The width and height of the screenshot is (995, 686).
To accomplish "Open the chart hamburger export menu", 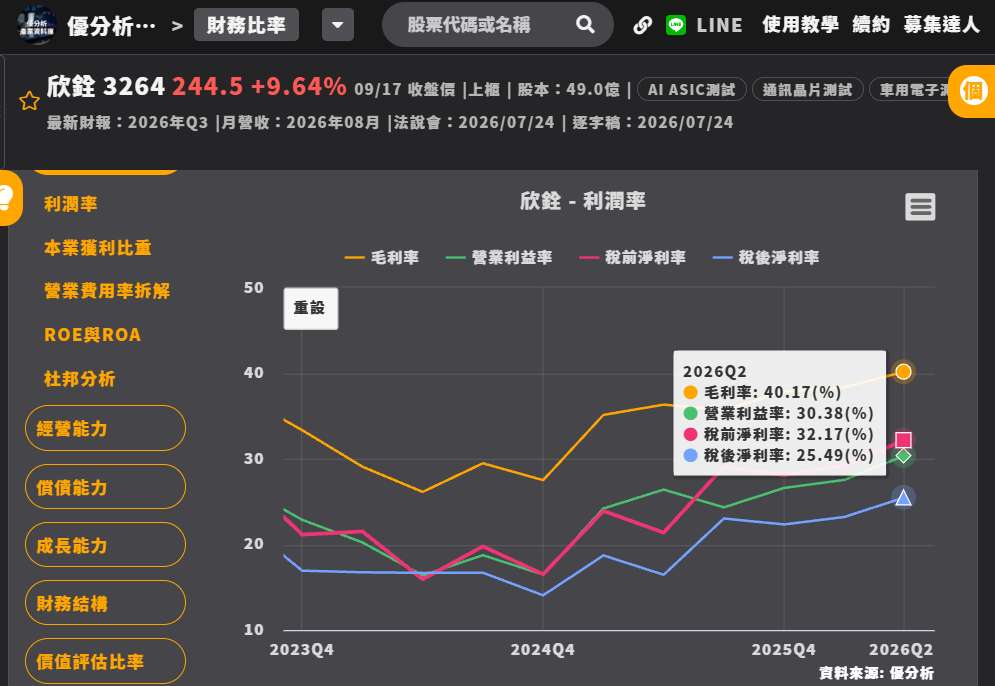I will pos(919,207).
